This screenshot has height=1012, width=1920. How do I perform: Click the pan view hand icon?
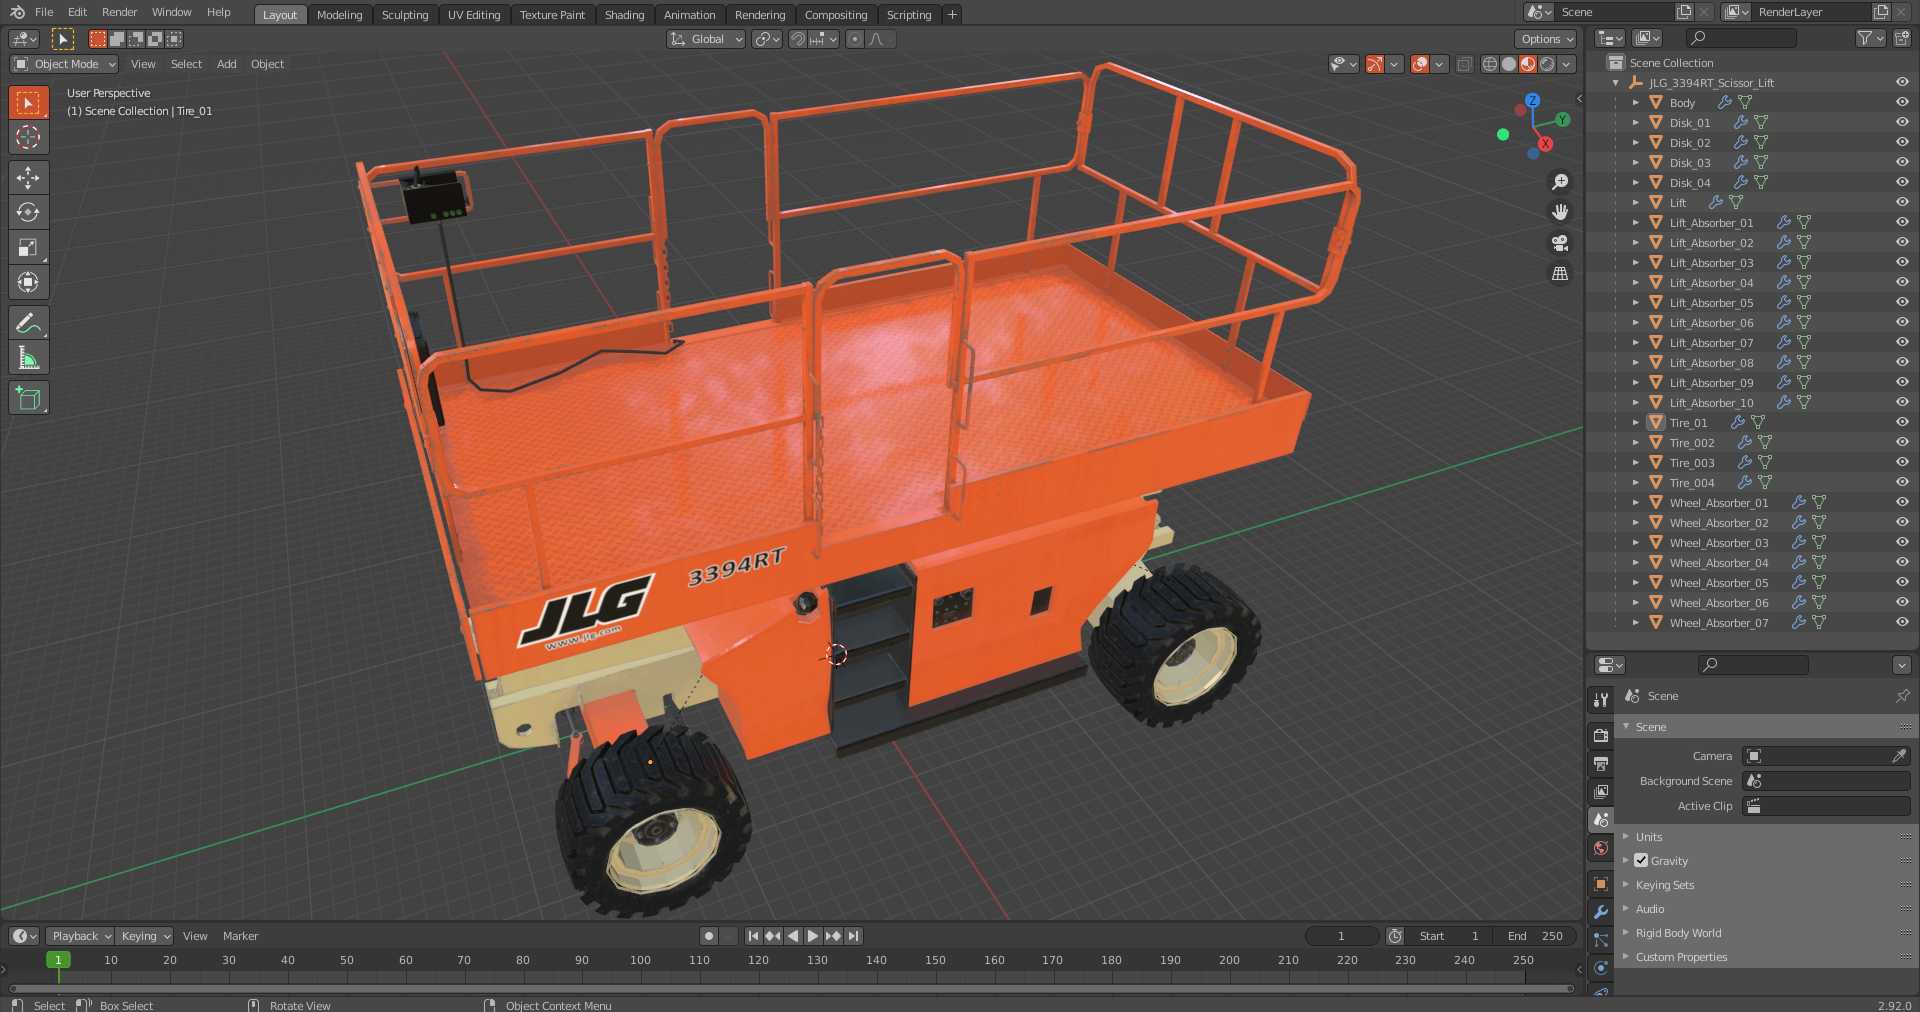pyautogui.click(x=1559, y=212)
